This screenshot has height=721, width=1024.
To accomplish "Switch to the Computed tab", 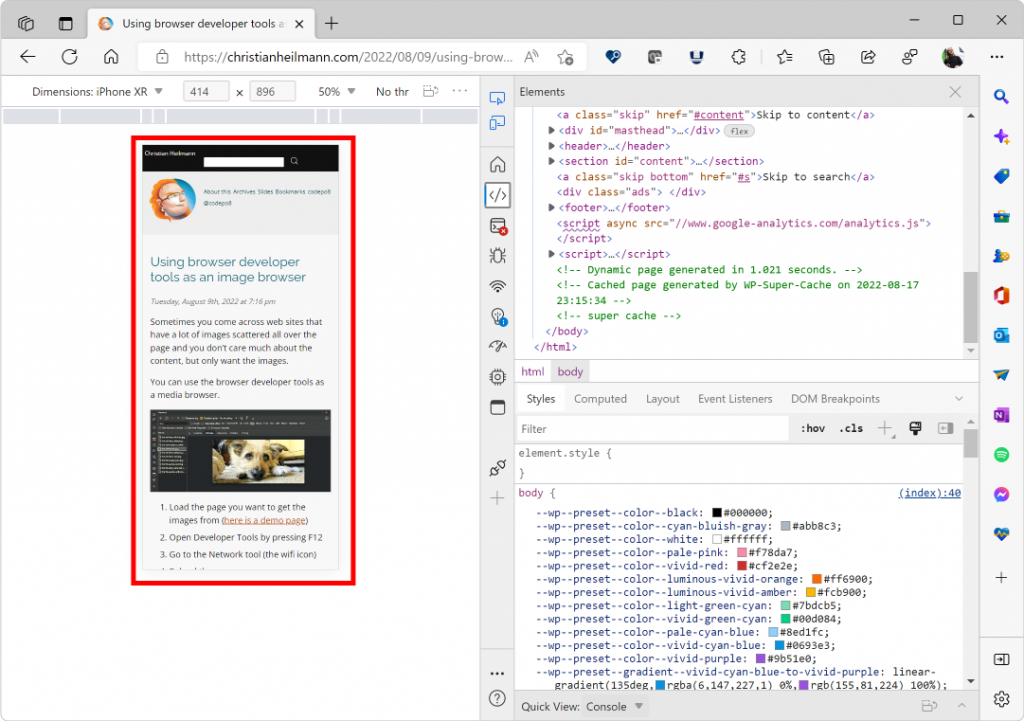I will coord(600,399).
